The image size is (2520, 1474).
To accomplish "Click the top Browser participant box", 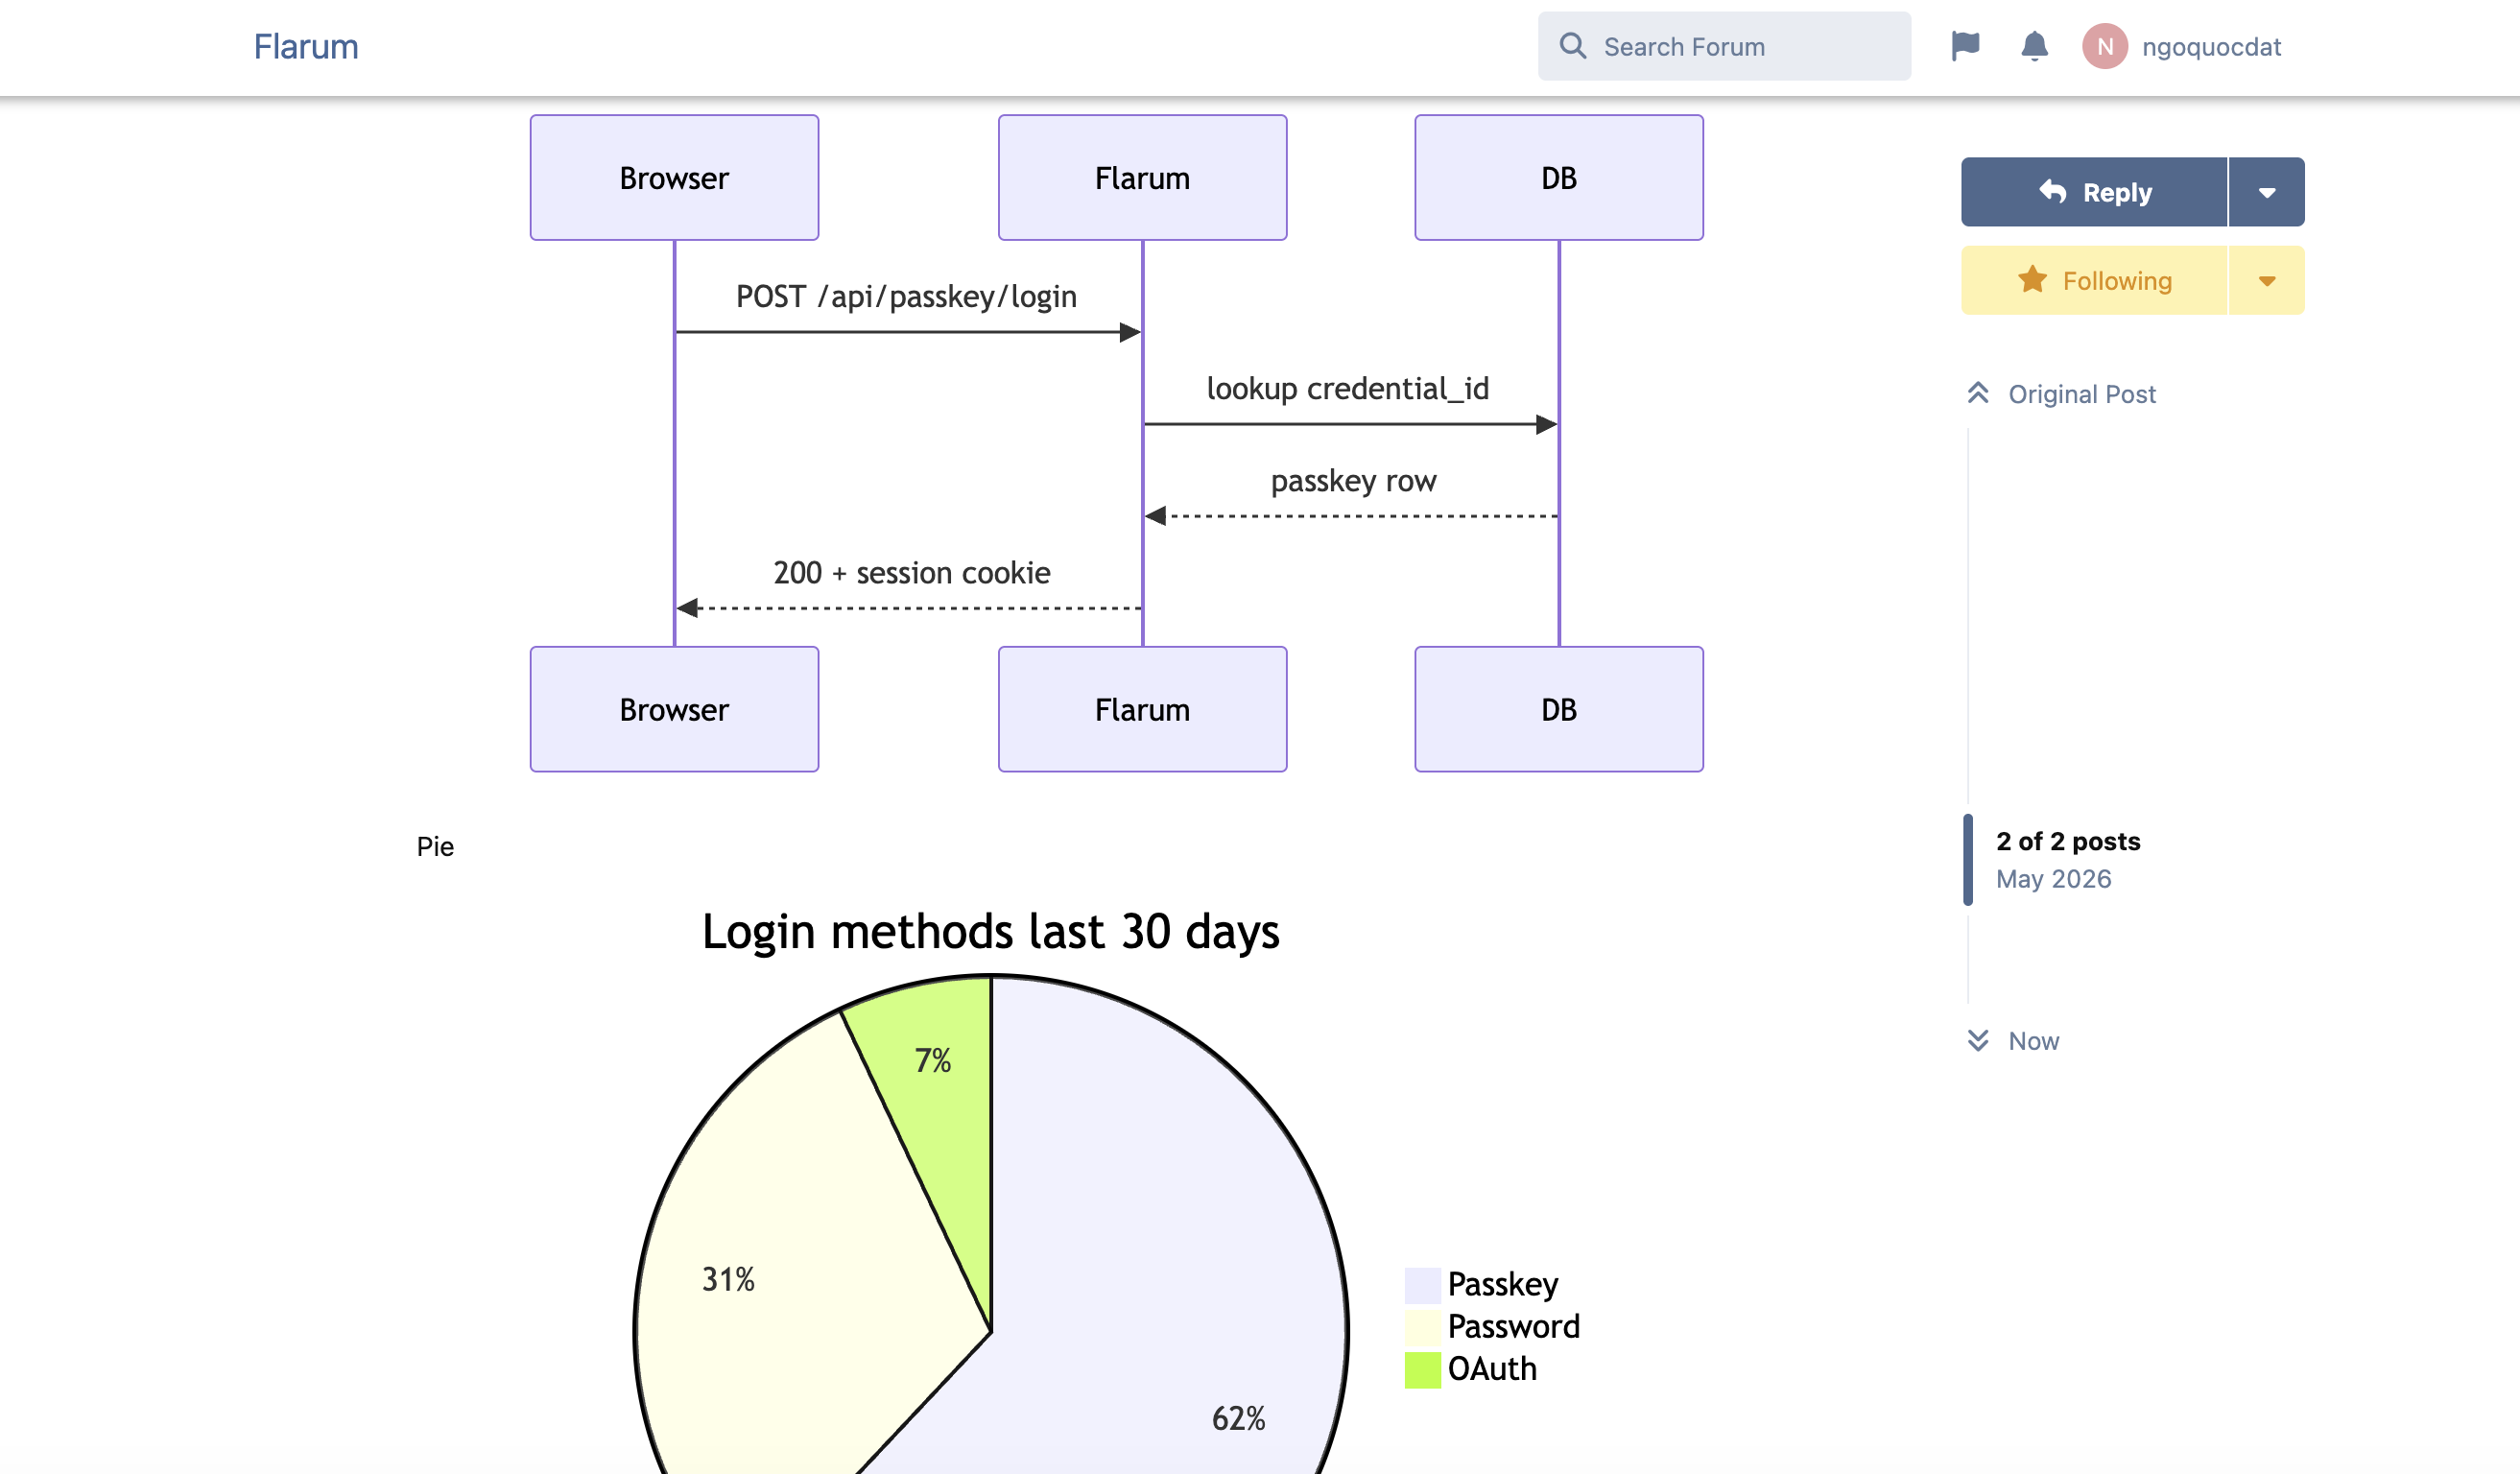I will (674, 178).
